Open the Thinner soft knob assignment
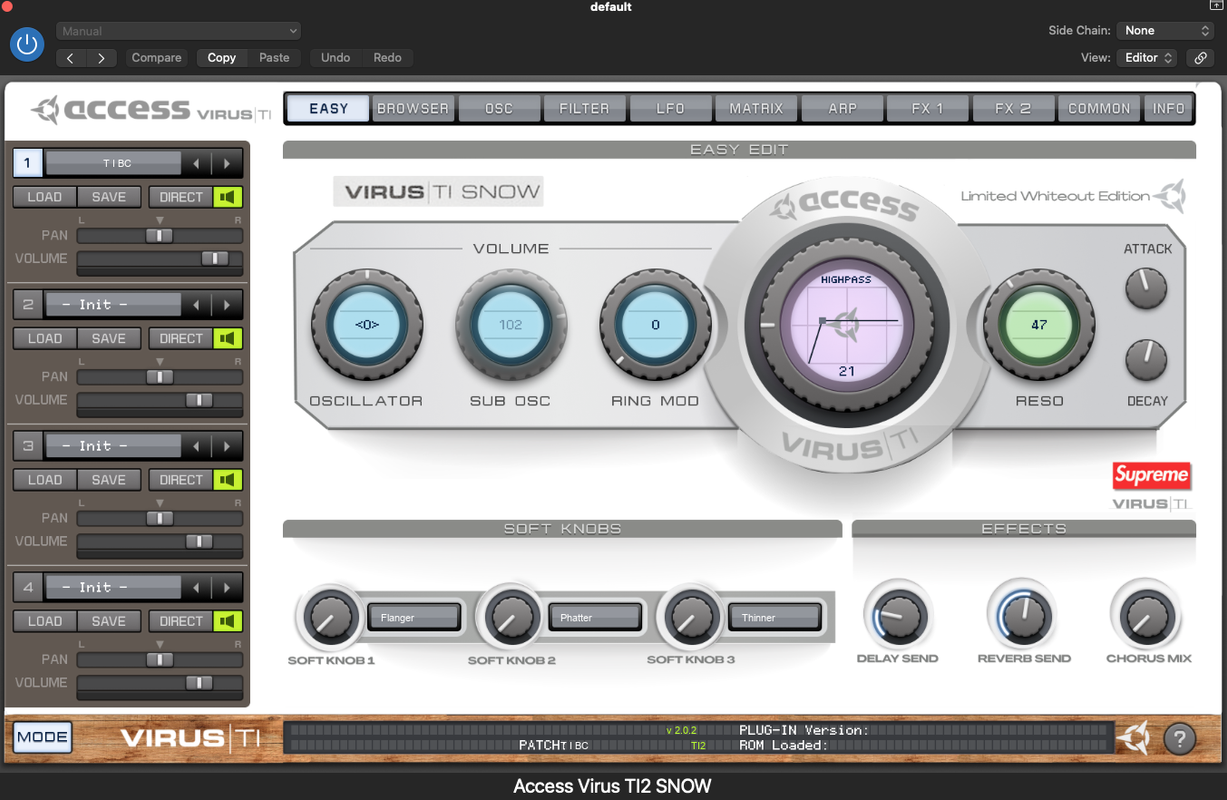 775,618
